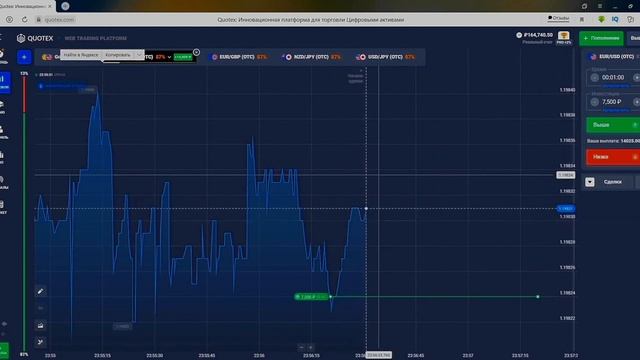Screen dimensions: 640x360
Task: Open the Сделки trades tab
Action: [x=612, y=182]
